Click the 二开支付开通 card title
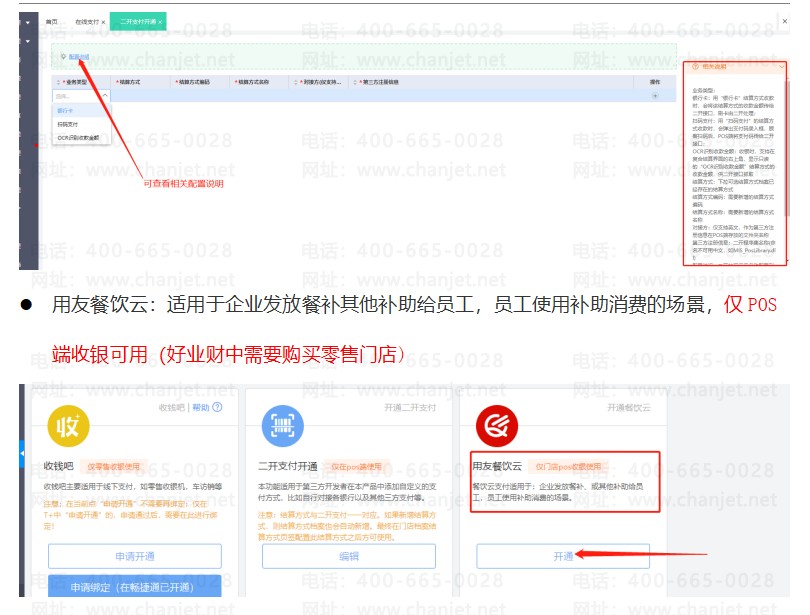The width and height of the screenshot is (810, 615). tap(288, 466)
